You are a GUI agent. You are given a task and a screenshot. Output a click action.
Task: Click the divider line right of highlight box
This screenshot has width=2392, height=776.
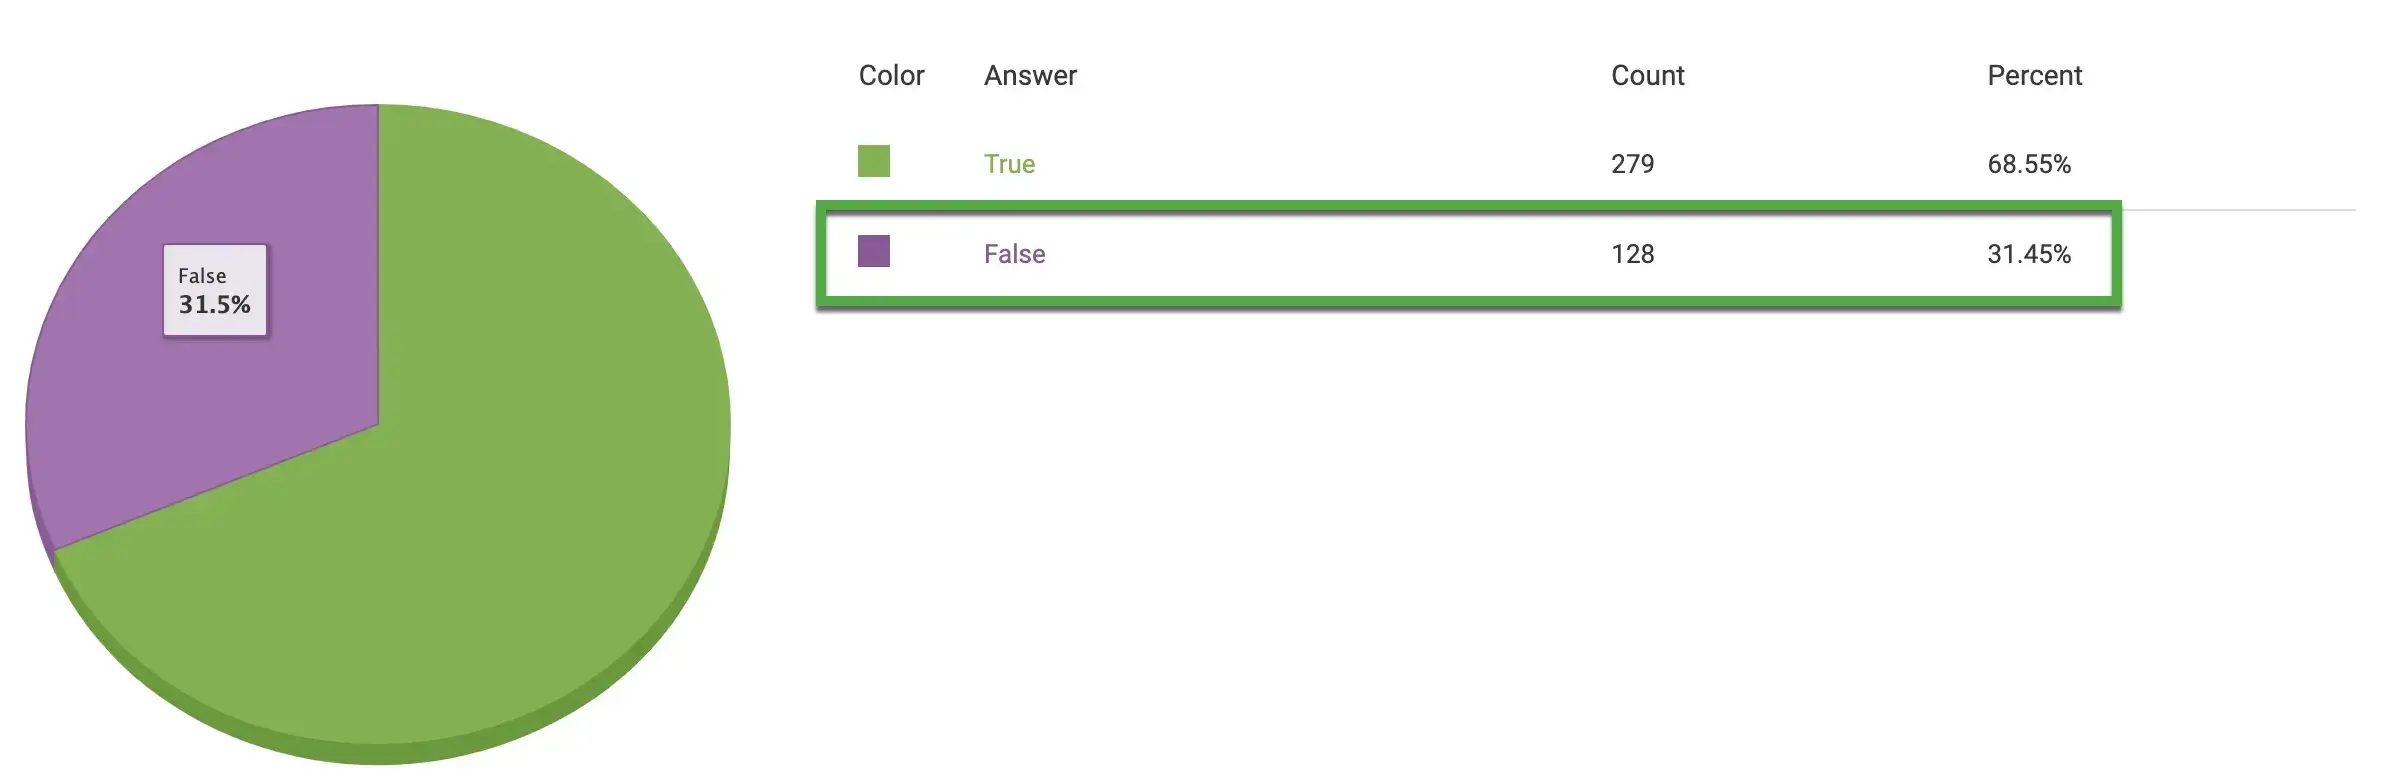coord(2240,210)
